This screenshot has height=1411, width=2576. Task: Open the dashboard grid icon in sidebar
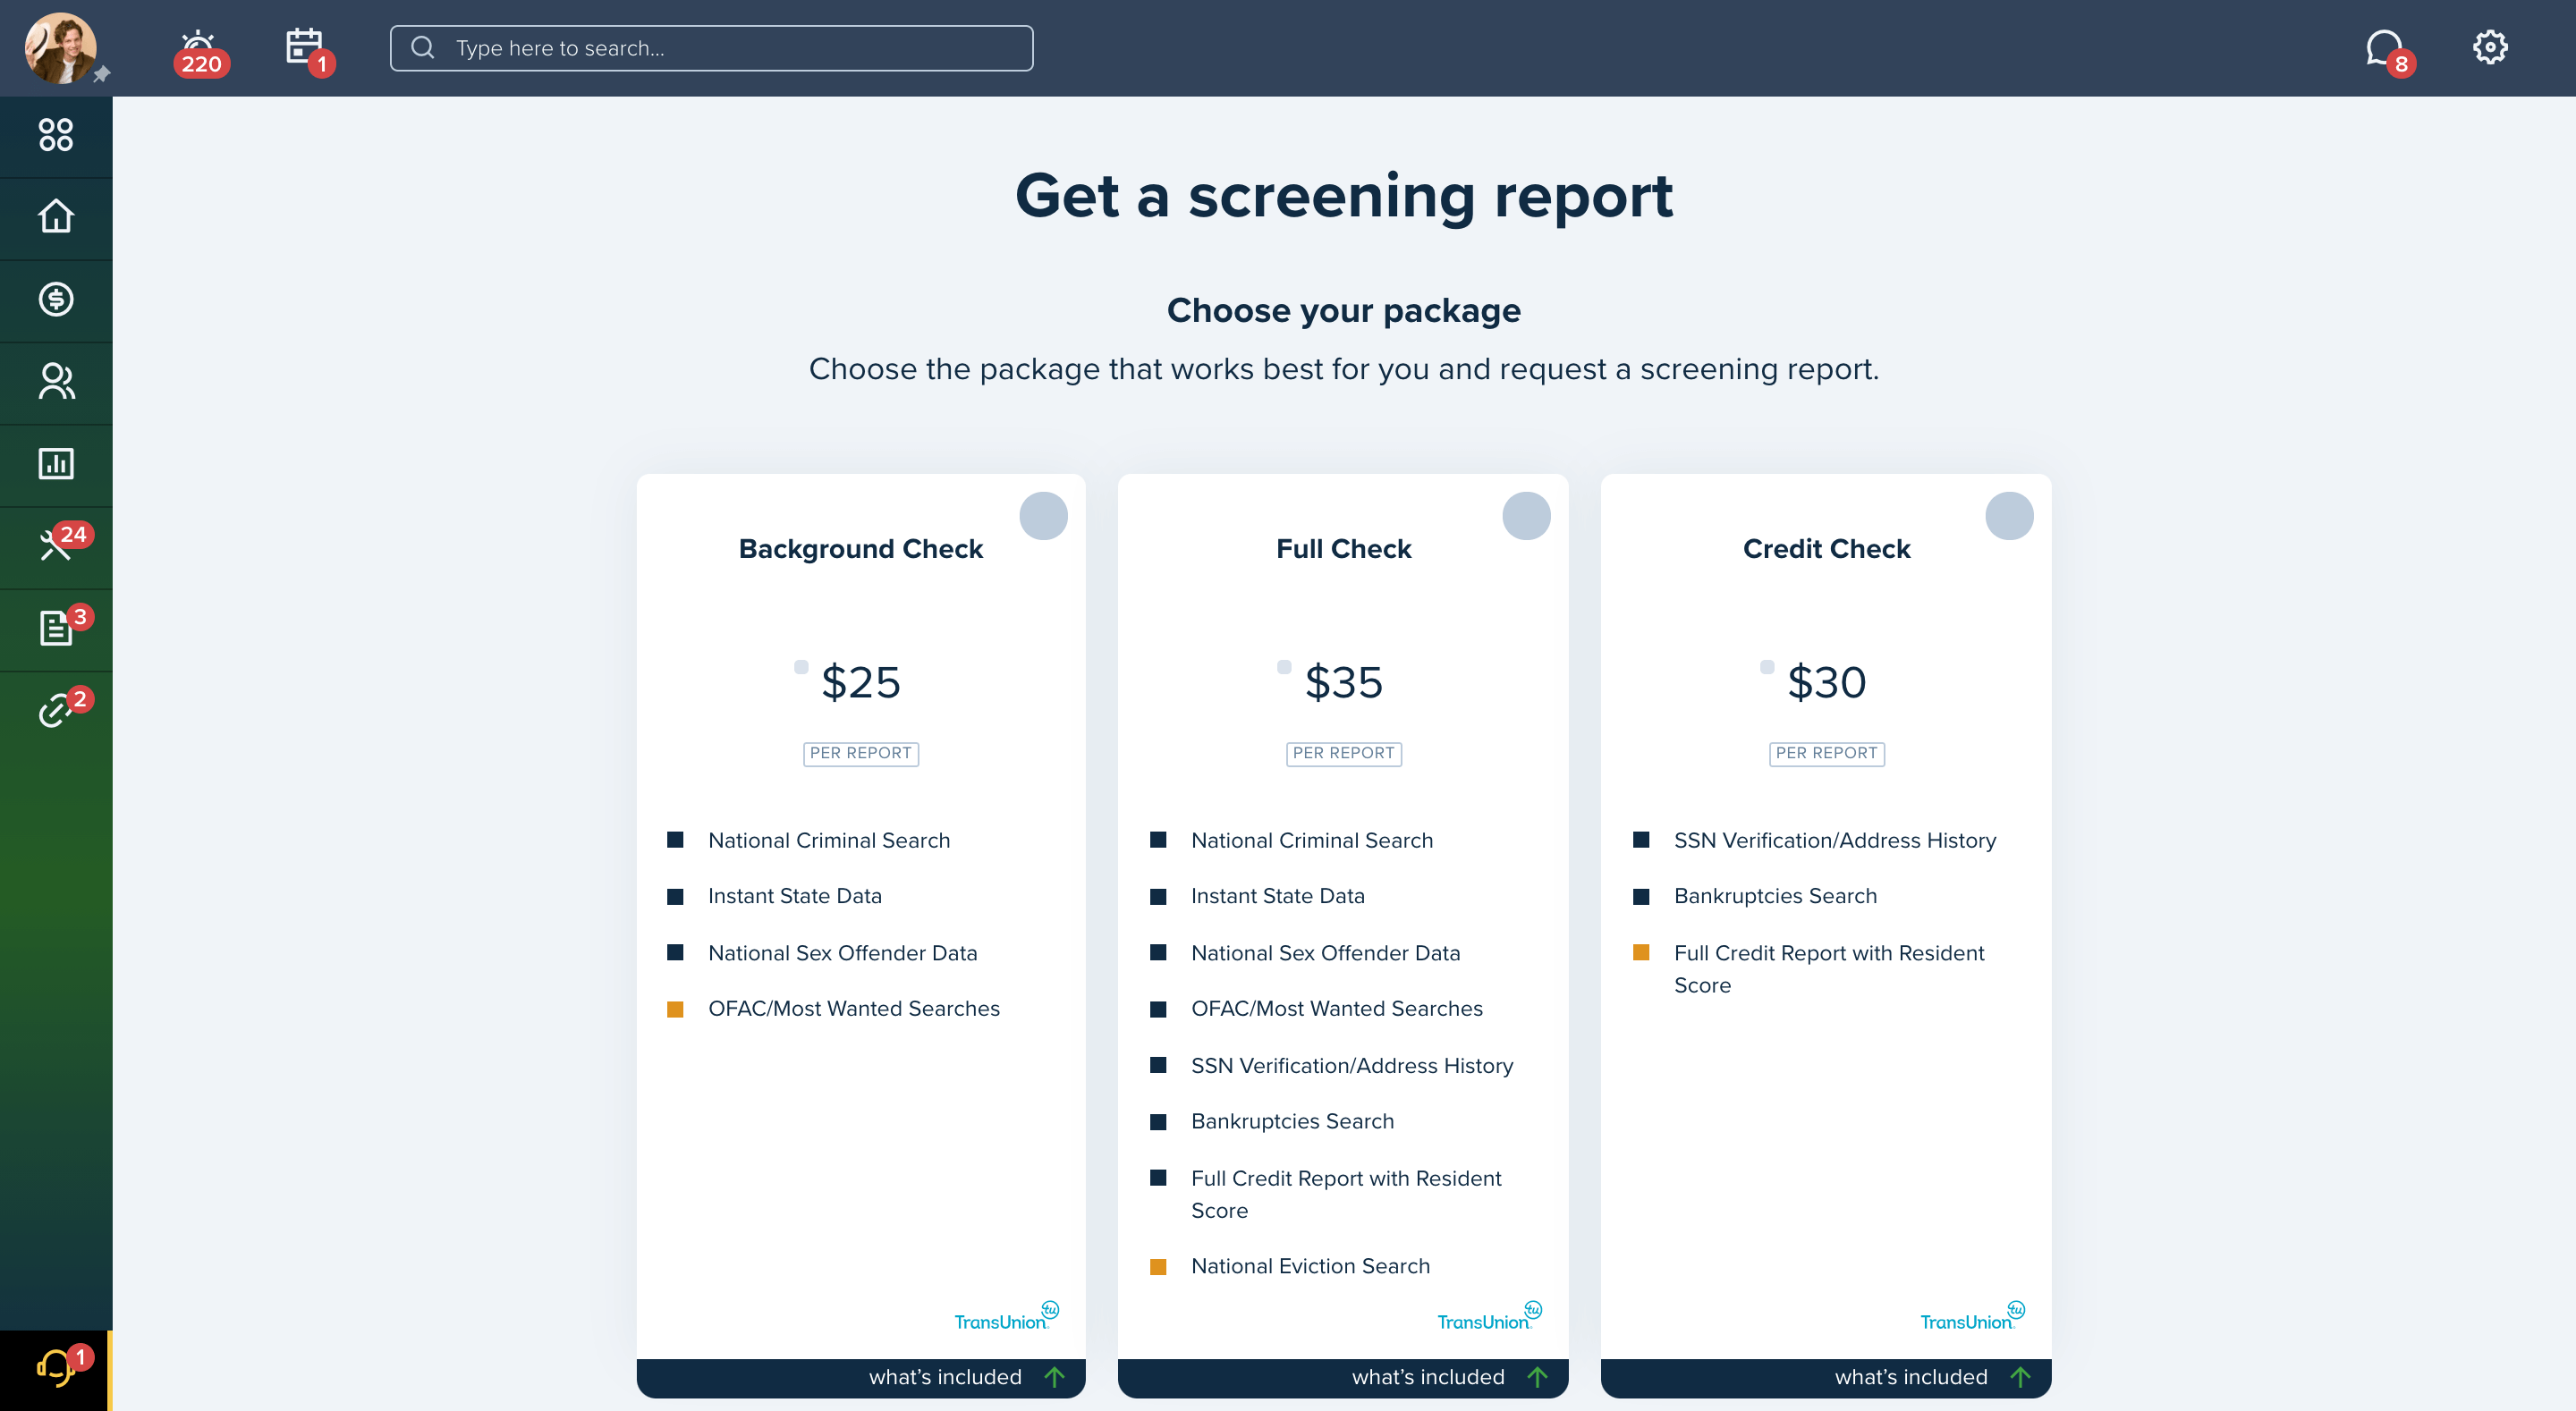56,135
